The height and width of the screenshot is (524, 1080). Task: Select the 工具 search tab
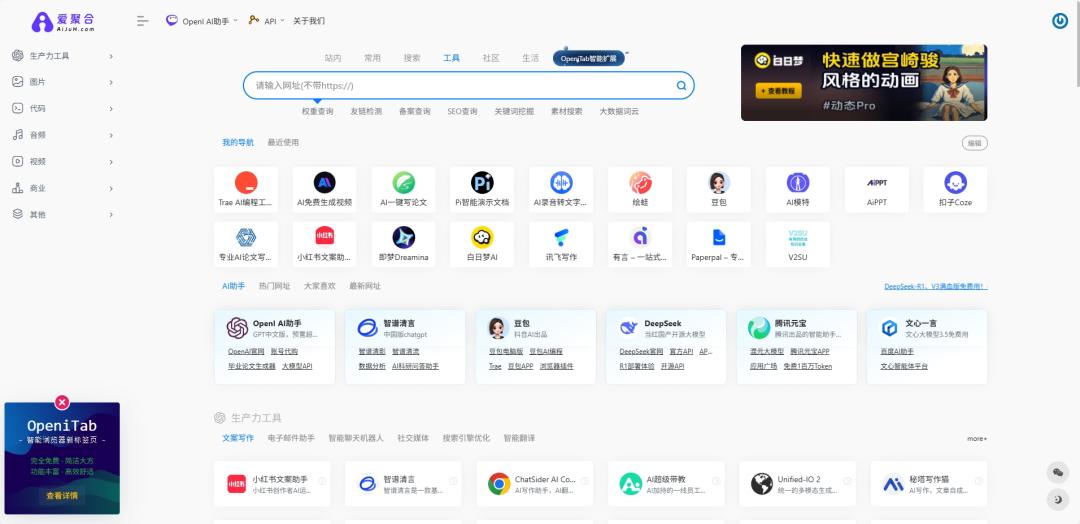(451, 59)
